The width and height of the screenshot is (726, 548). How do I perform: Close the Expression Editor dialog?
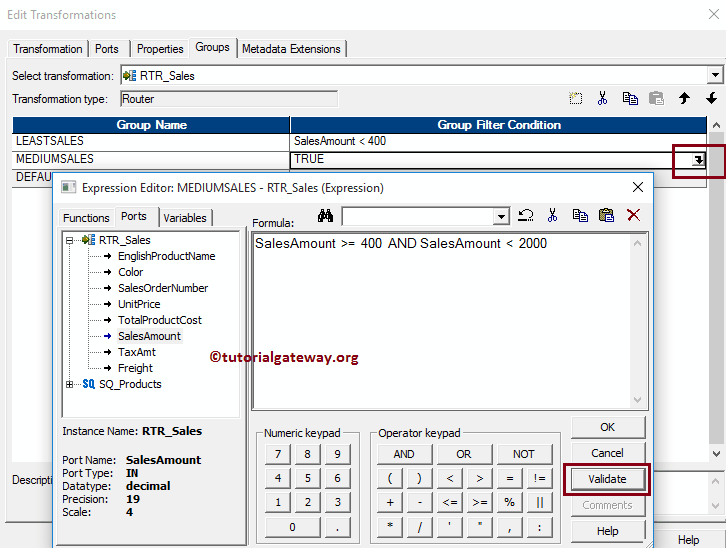[x=638, y=187]
